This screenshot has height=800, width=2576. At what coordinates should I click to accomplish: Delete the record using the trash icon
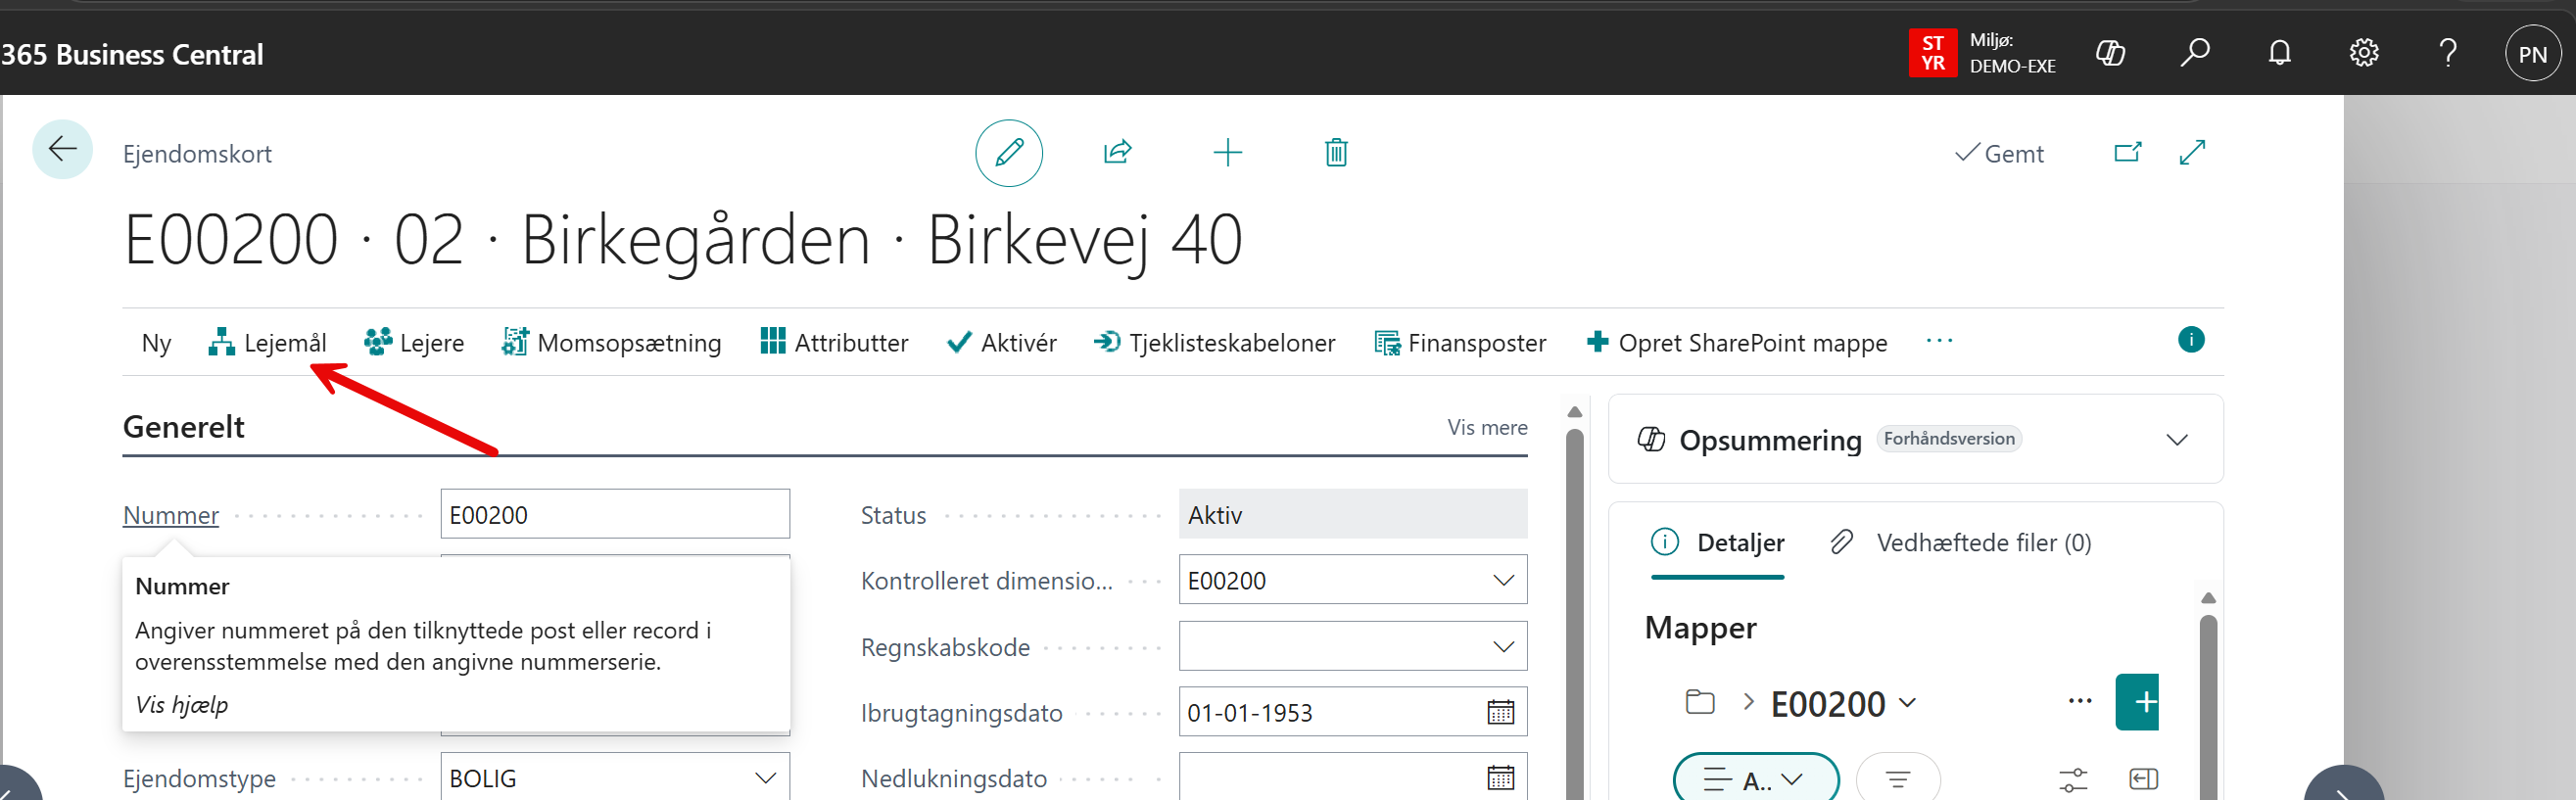1336,152
